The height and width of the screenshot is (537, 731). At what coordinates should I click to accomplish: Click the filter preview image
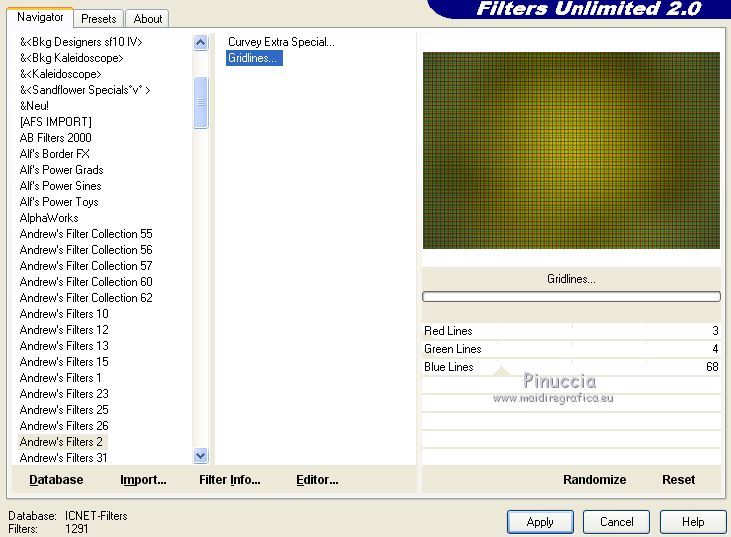click(x=571, y=150)
